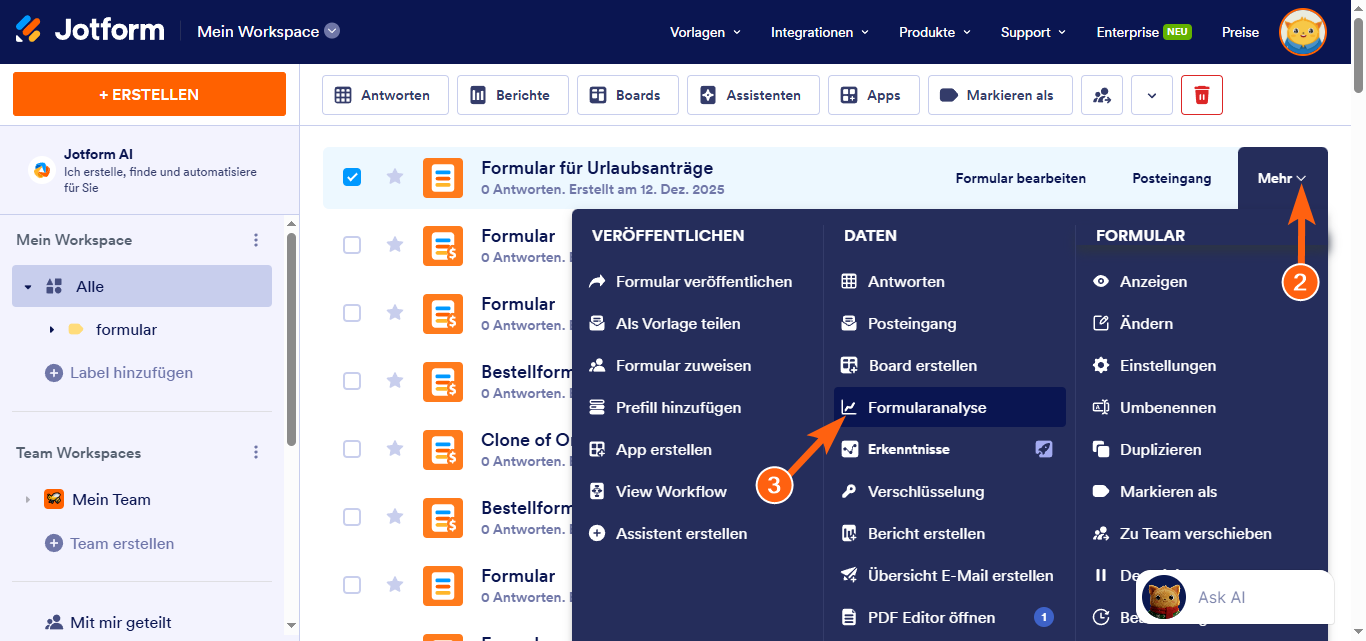1366x641 pixels.
Task: Click the Ask AI avatar icon
Action: tap(1164, 596)
